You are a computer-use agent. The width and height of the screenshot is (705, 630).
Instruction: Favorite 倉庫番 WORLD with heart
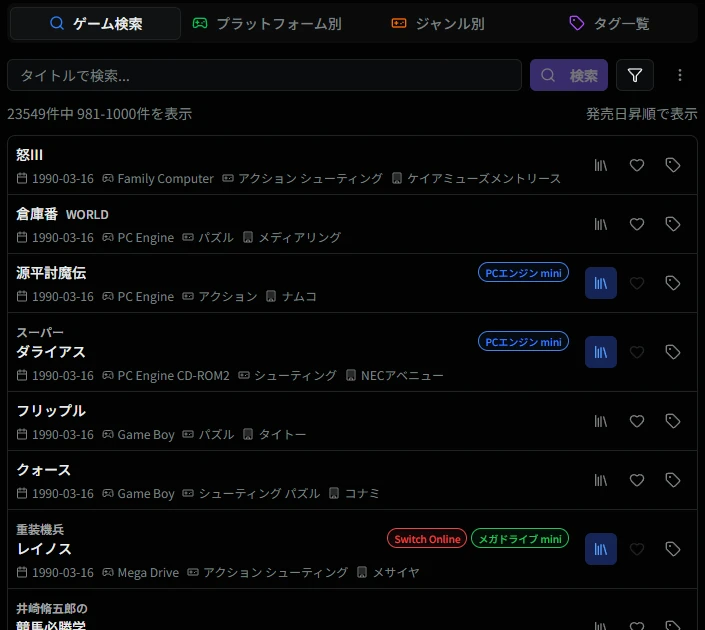pos(637,224)
